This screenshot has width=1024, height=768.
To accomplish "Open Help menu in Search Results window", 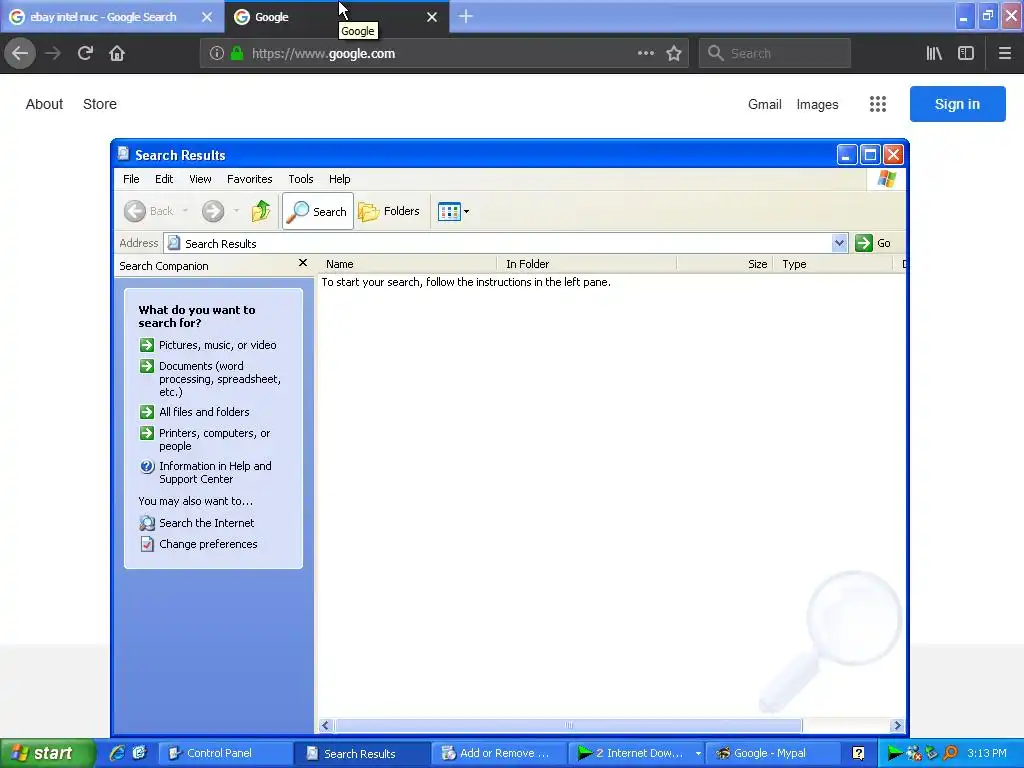I will point(340,179).
